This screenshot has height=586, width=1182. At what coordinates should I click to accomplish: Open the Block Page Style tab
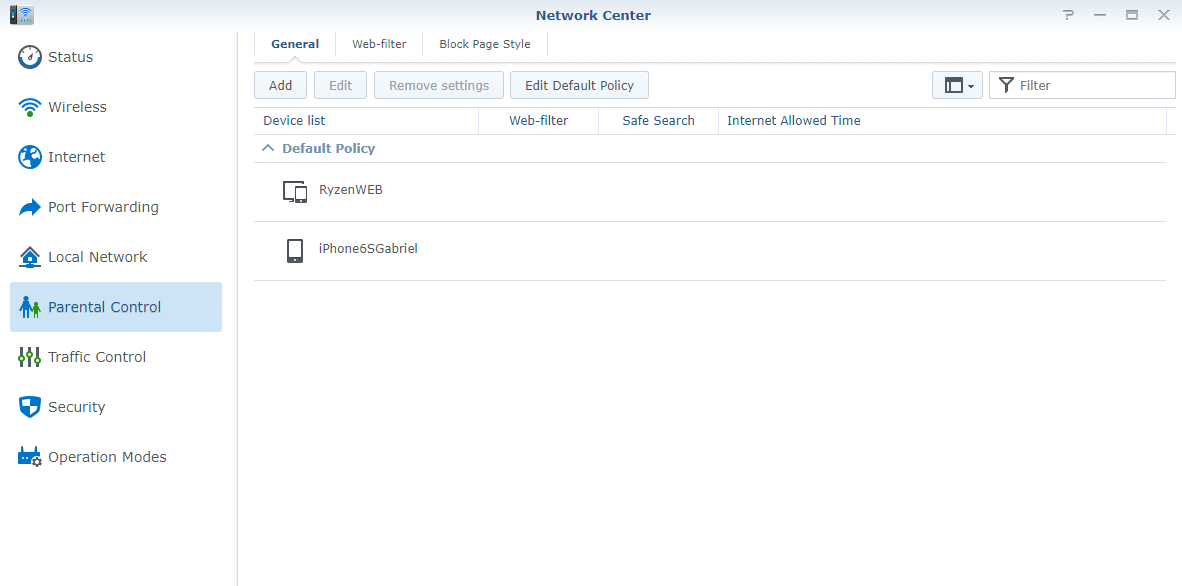point(485,44)
